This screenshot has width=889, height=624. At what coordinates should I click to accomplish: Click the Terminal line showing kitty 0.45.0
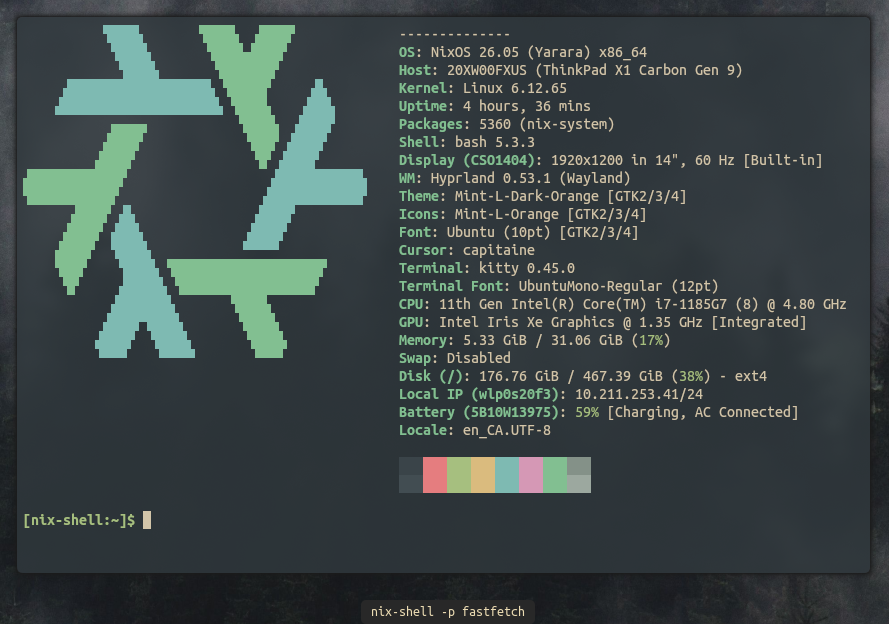coord(486,268)
